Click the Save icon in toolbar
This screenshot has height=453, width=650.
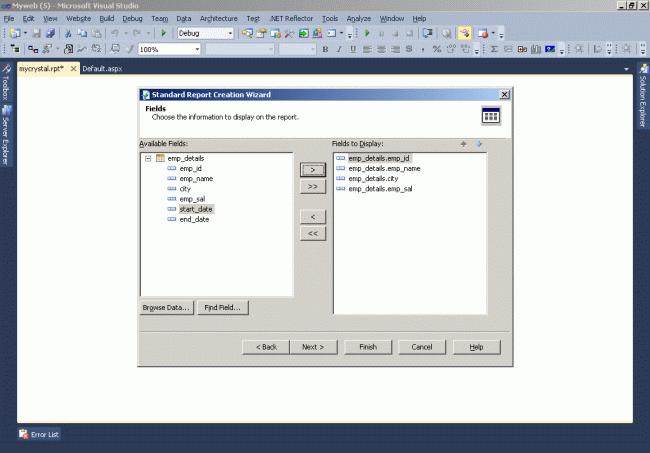tap(36, 33)
